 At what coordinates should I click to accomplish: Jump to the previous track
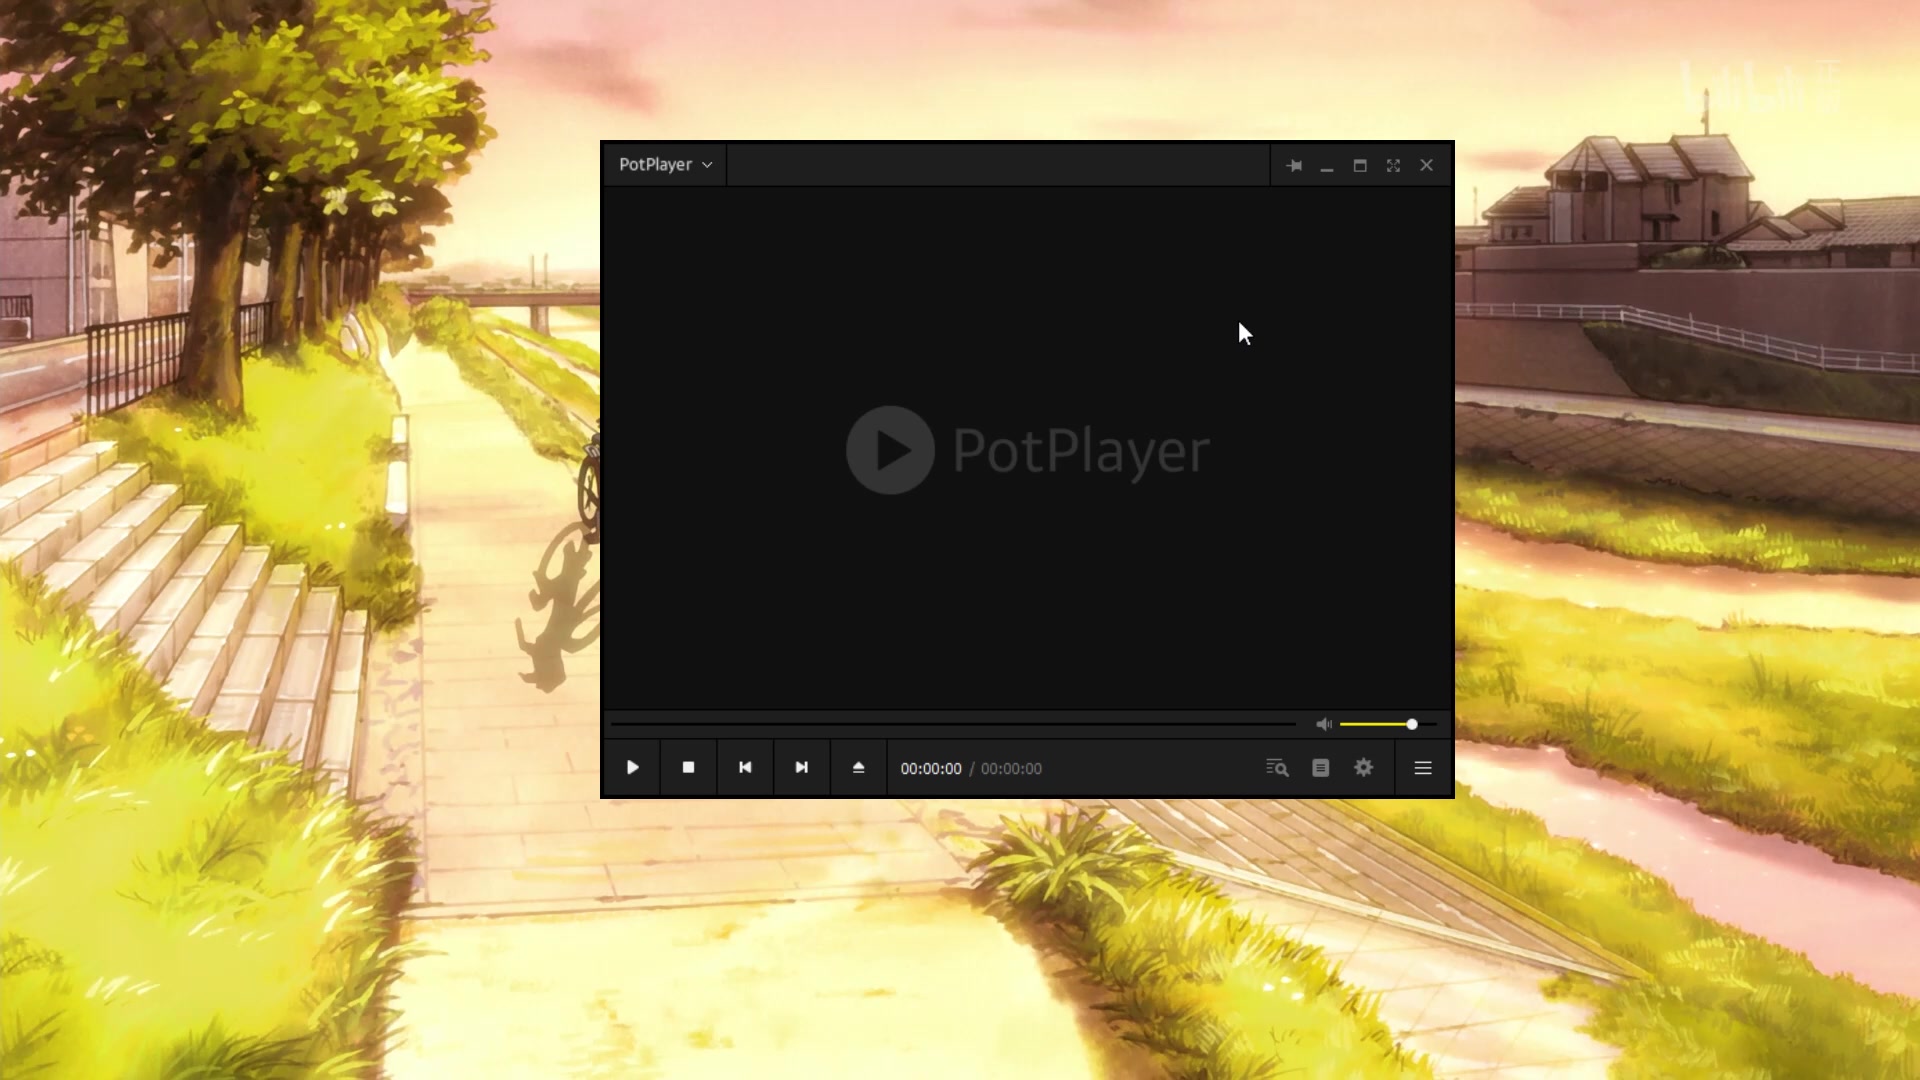(745, 768)
